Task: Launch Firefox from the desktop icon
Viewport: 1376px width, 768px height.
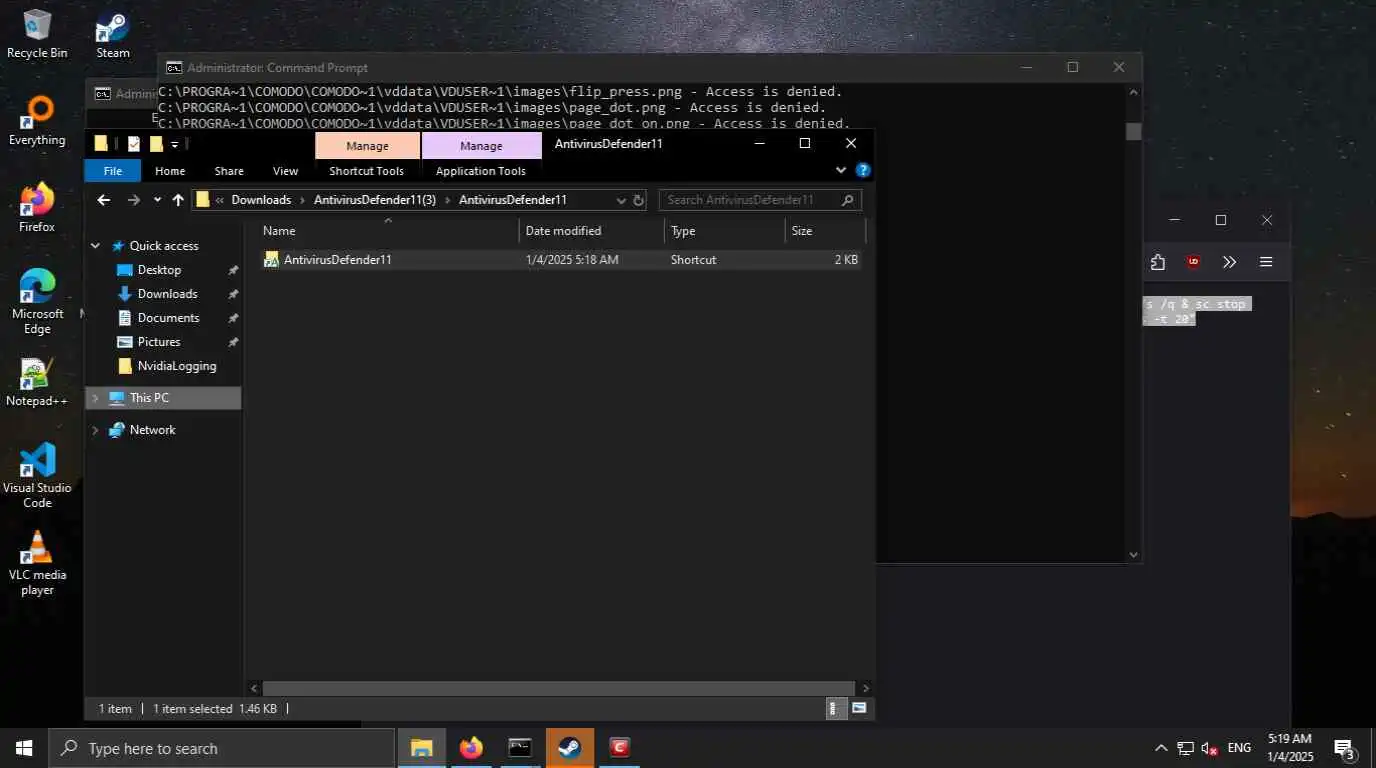Action: coord(37,208)
